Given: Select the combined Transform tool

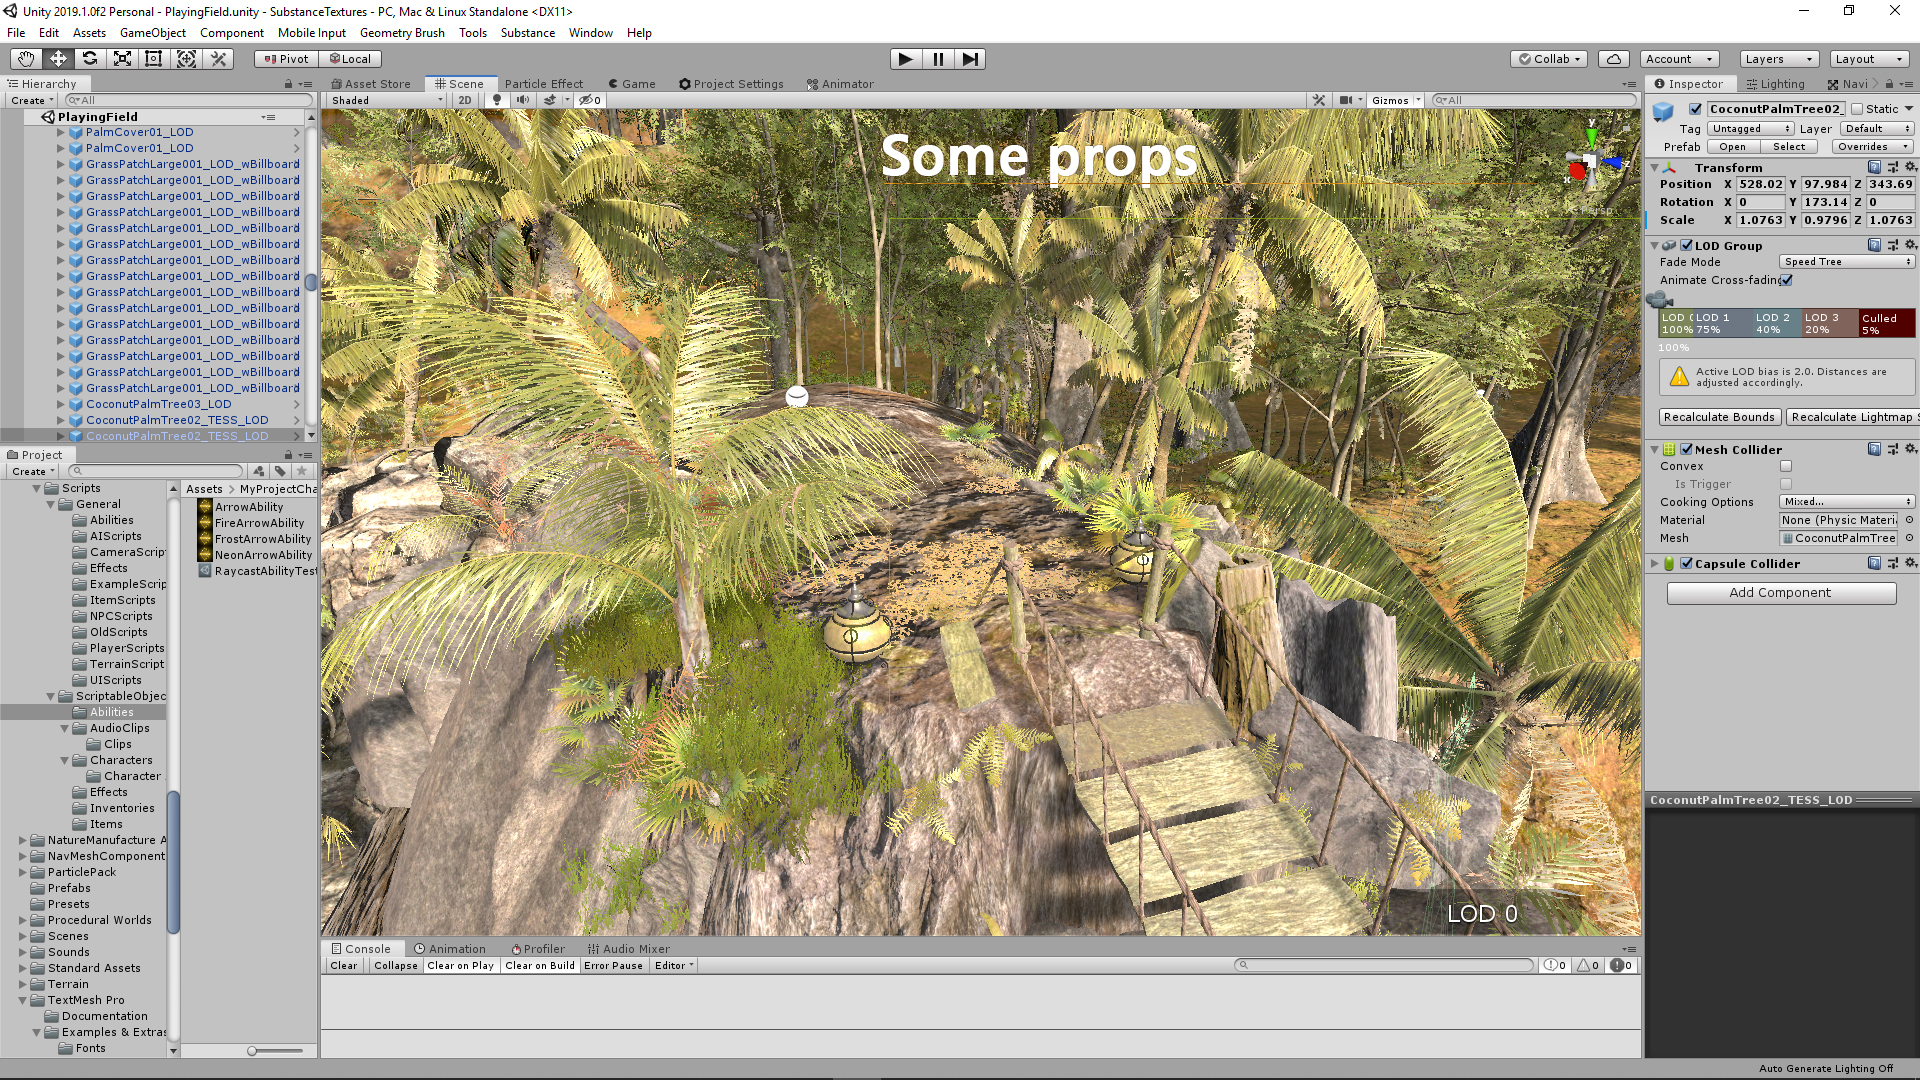Looking at the screenshot, I should point(186,59).
